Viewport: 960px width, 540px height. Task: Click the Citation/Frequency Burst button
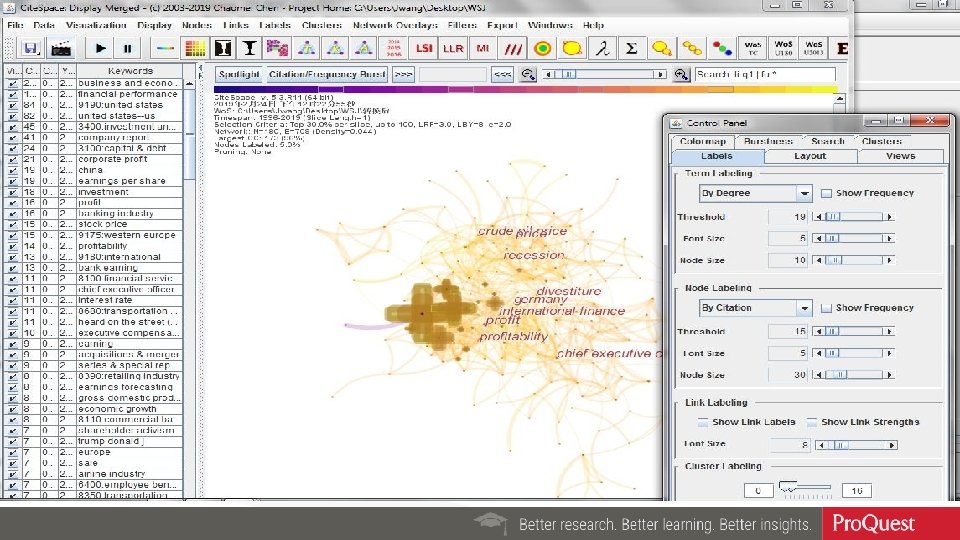pos(327,75)
